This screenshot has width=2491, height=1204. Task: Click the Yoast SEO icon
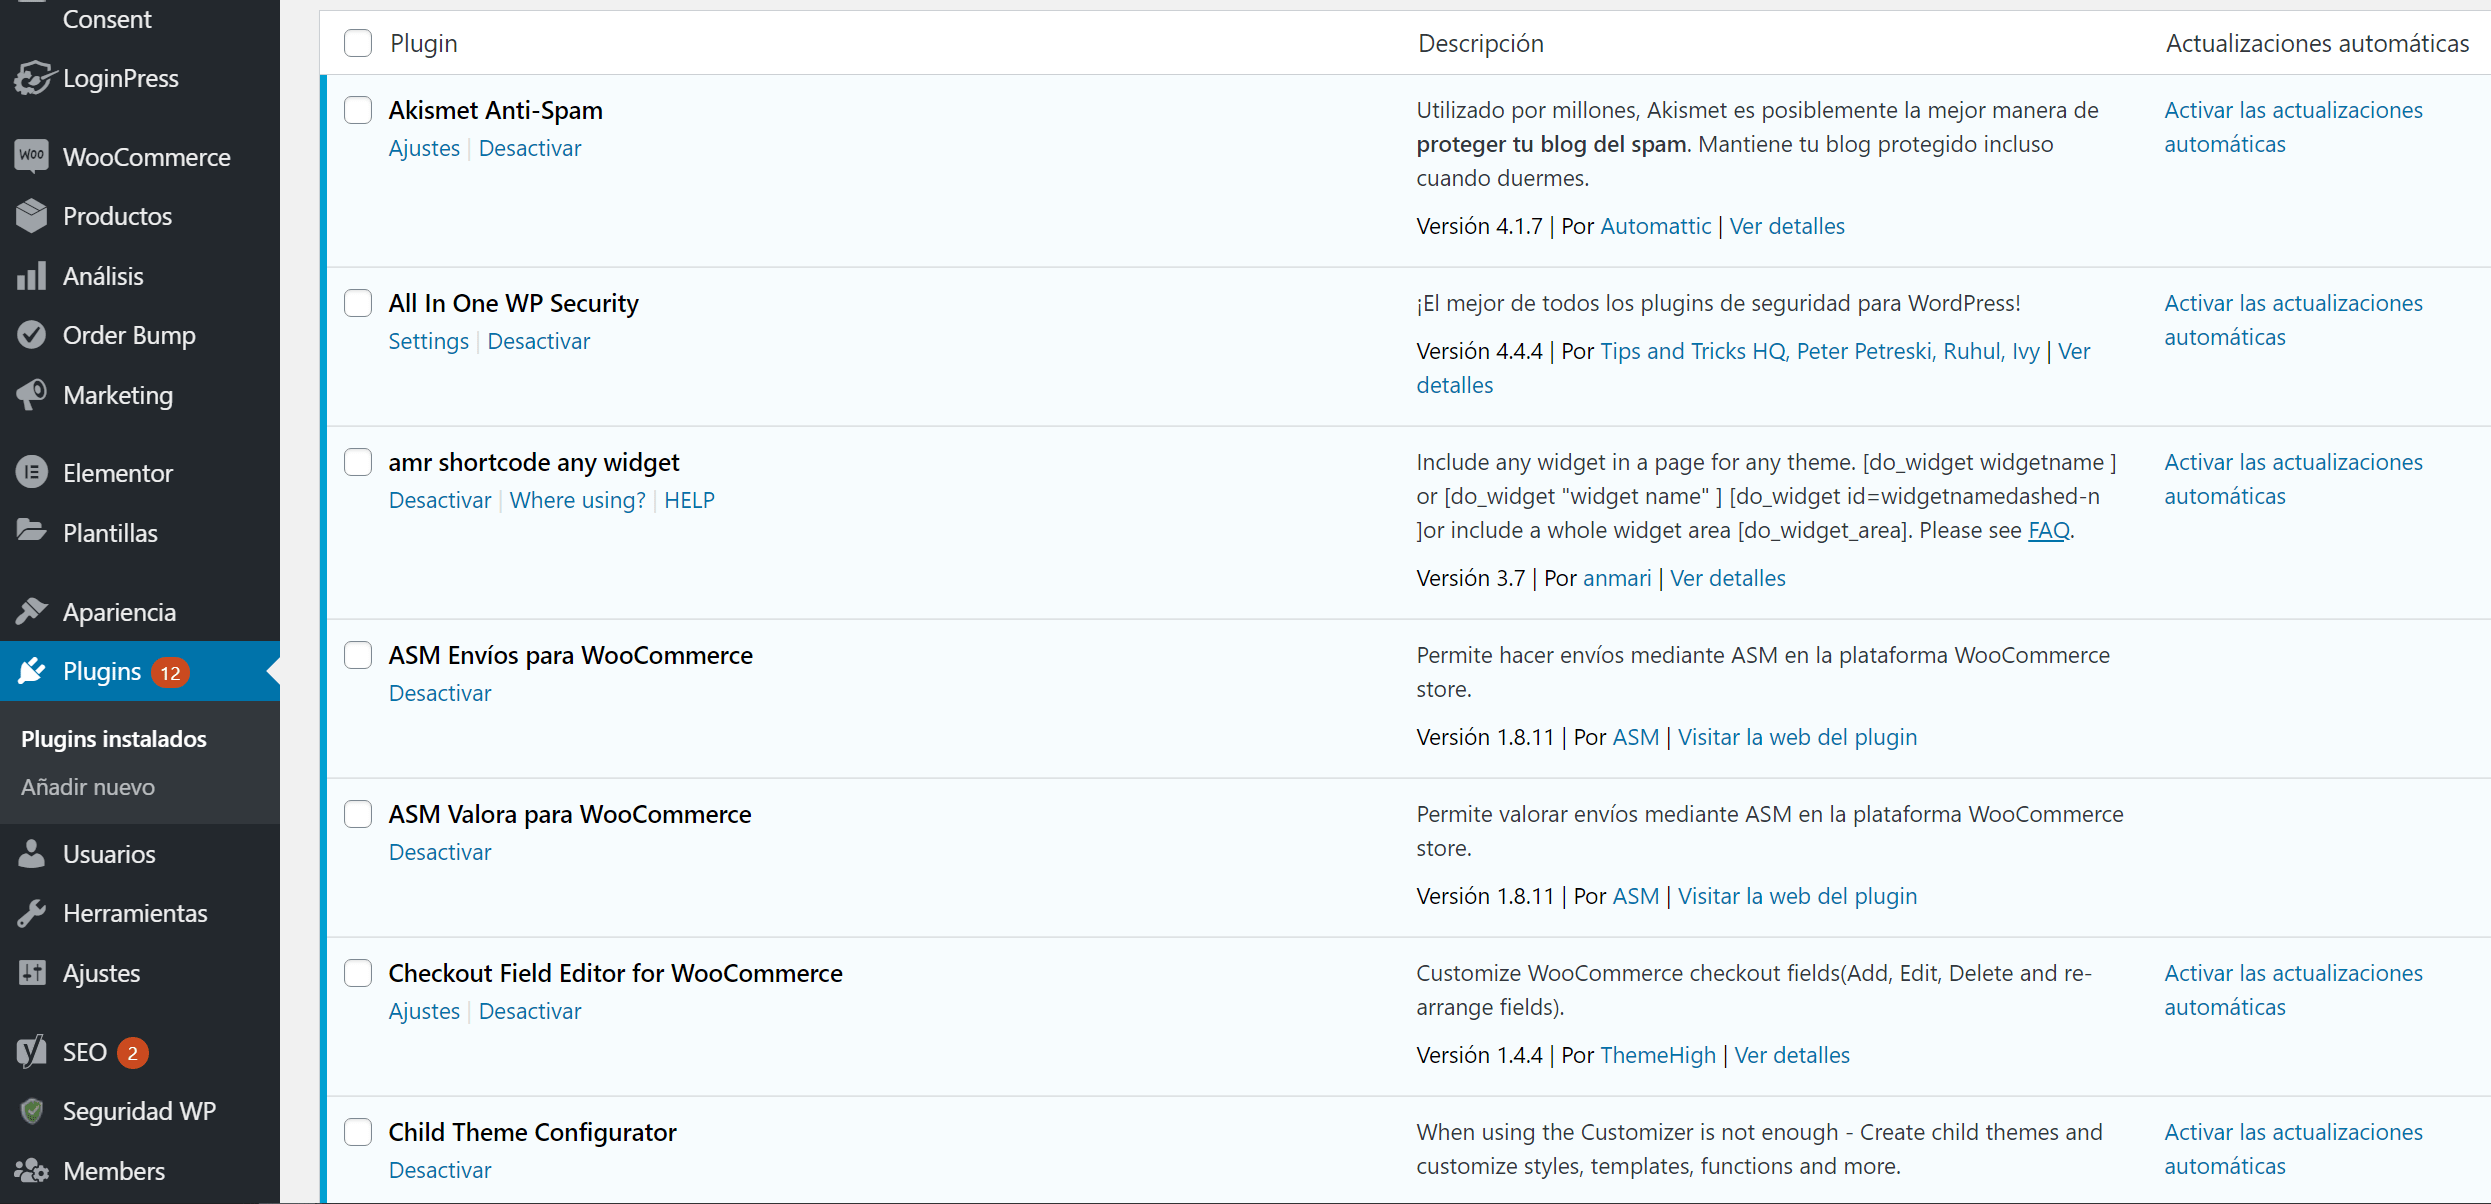(32, 1052)
